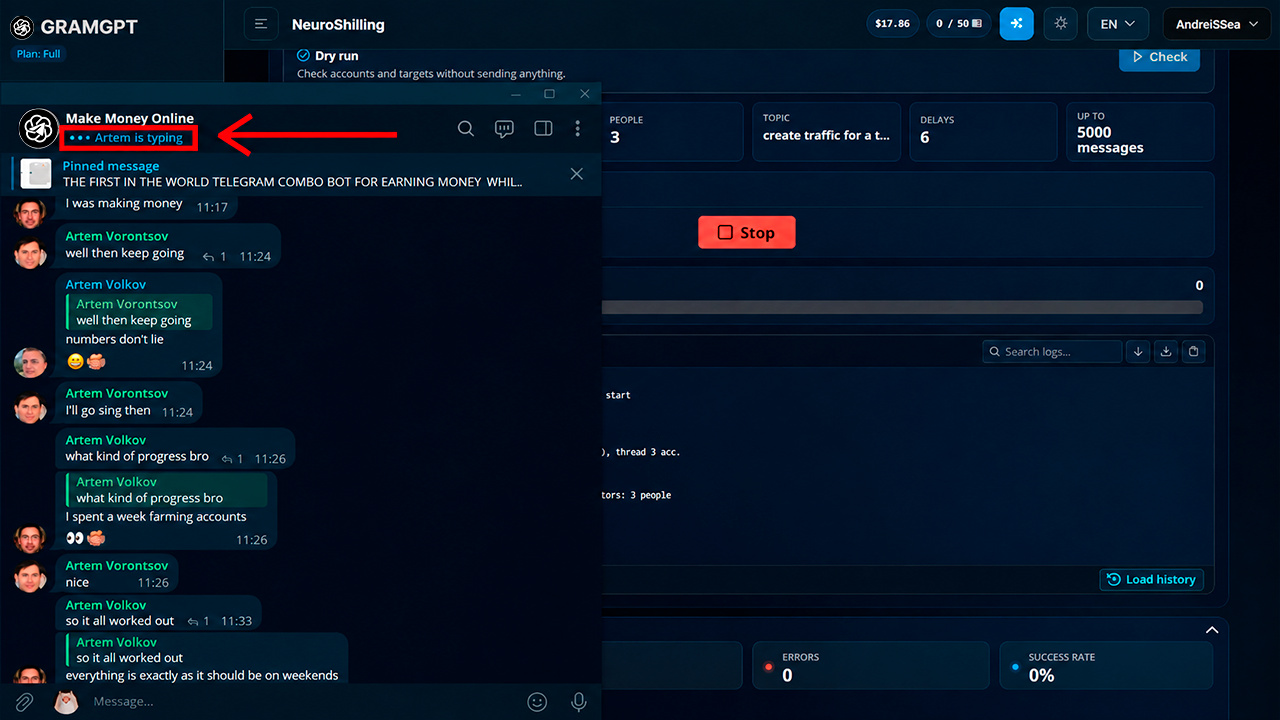Collapse the statistics section chevron
Screen dimensions: 1280x720
tap(1212, 631)
